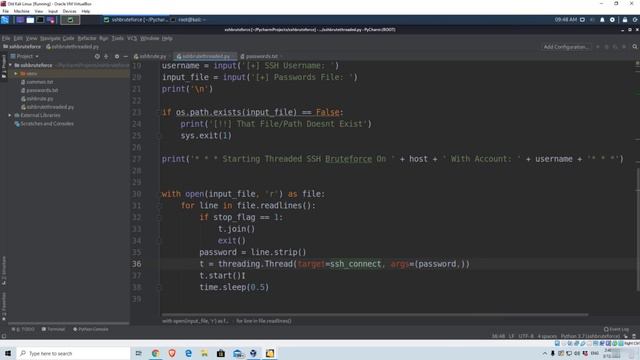Open the PyCharm Edit menu
Image resolution: width=640 pixels, height=360 pixels.
click(18, 38)
